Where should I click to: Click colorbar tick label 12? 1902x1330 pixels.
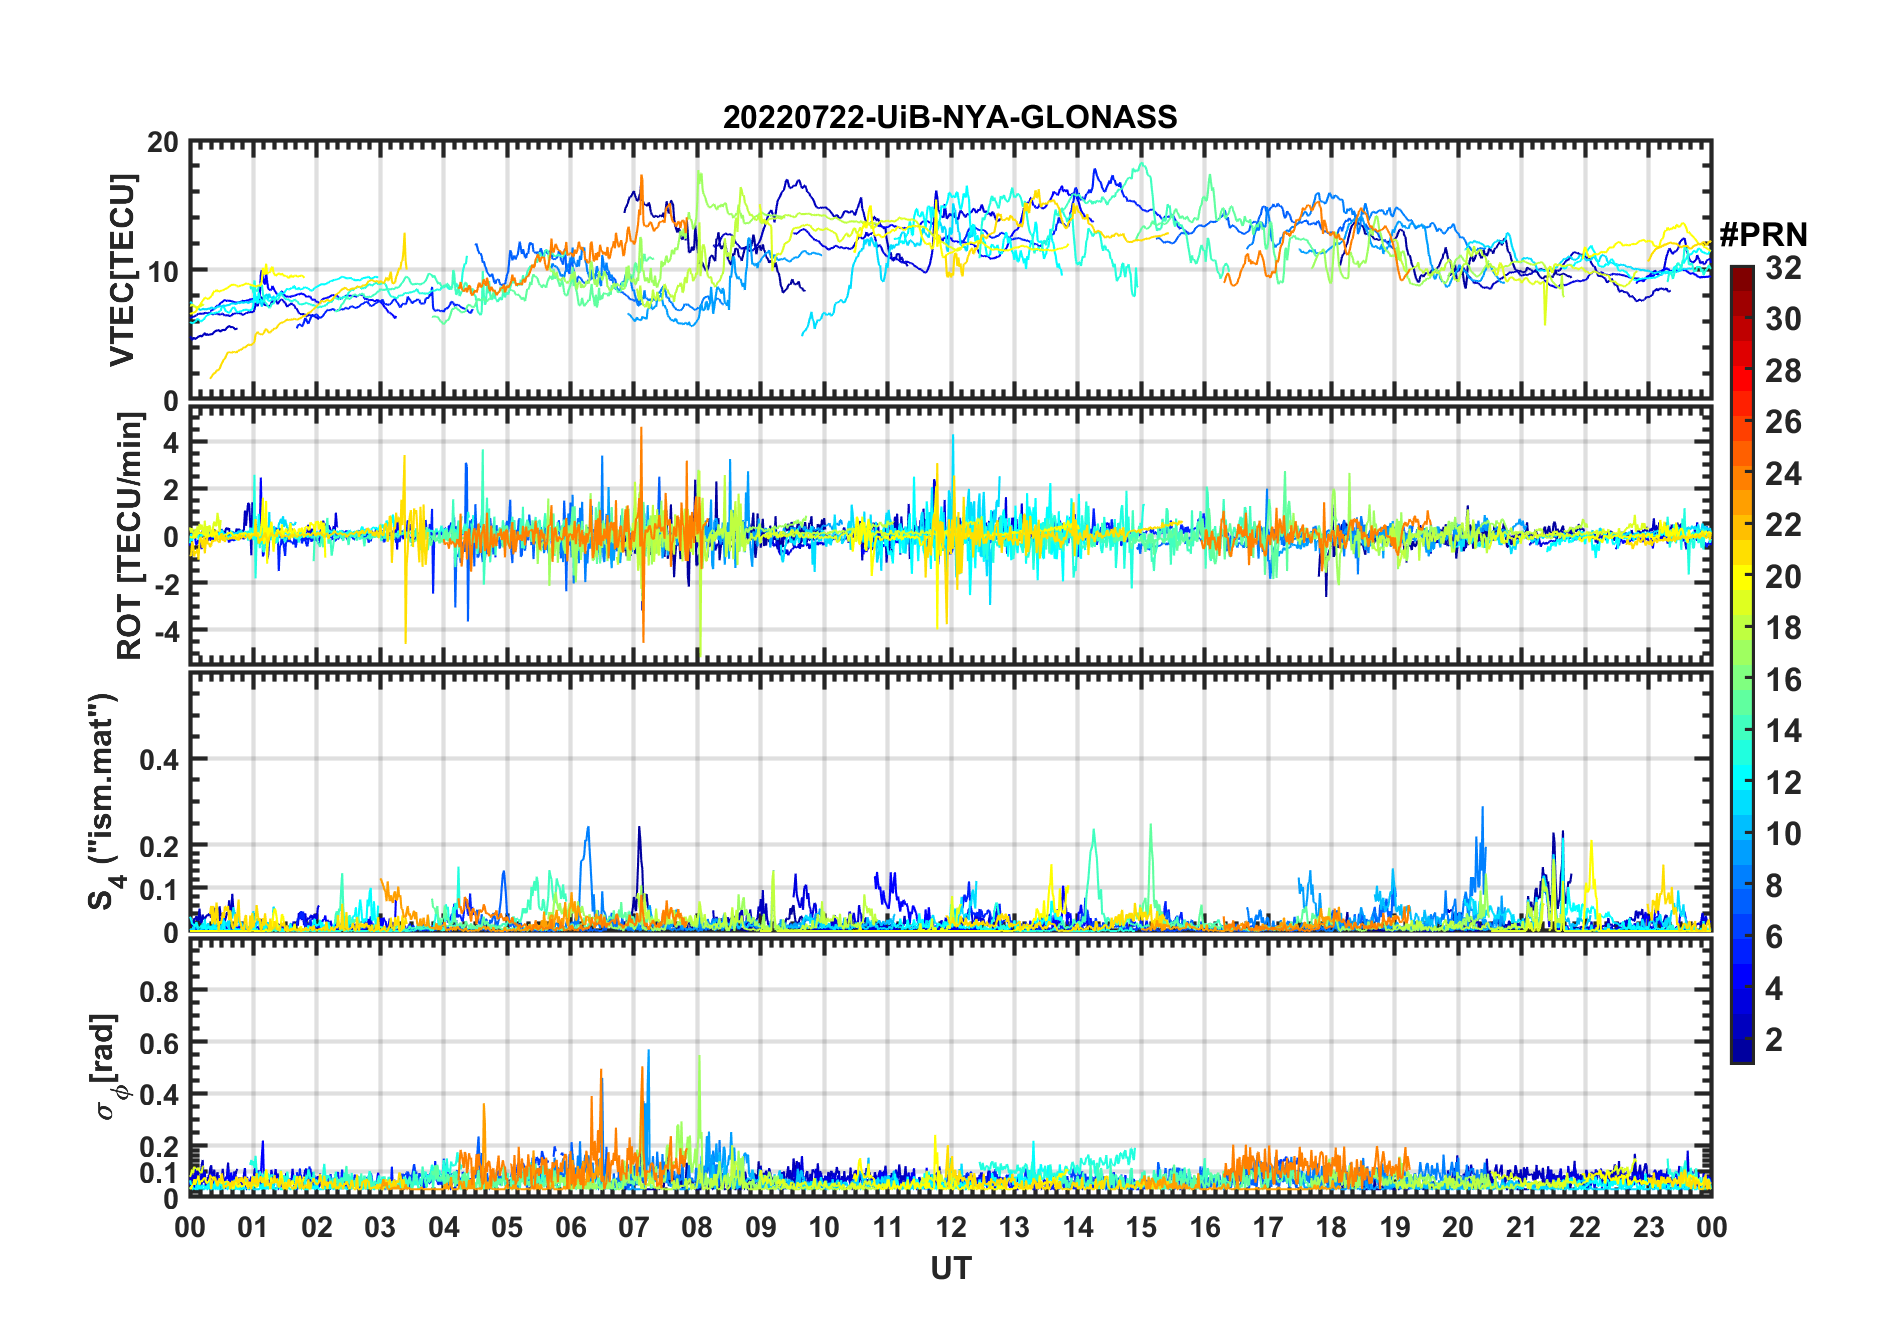tap(1783, 783)
